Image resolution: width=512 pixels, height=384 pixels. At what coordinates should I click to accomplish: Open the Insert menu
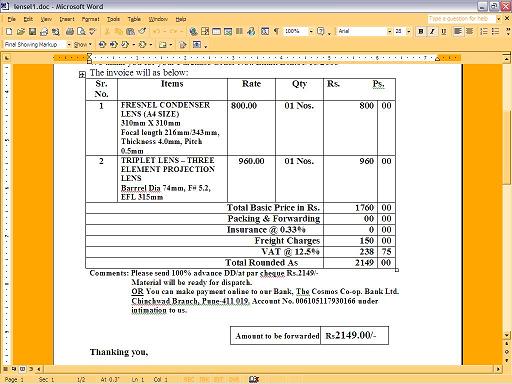[67, 19]
